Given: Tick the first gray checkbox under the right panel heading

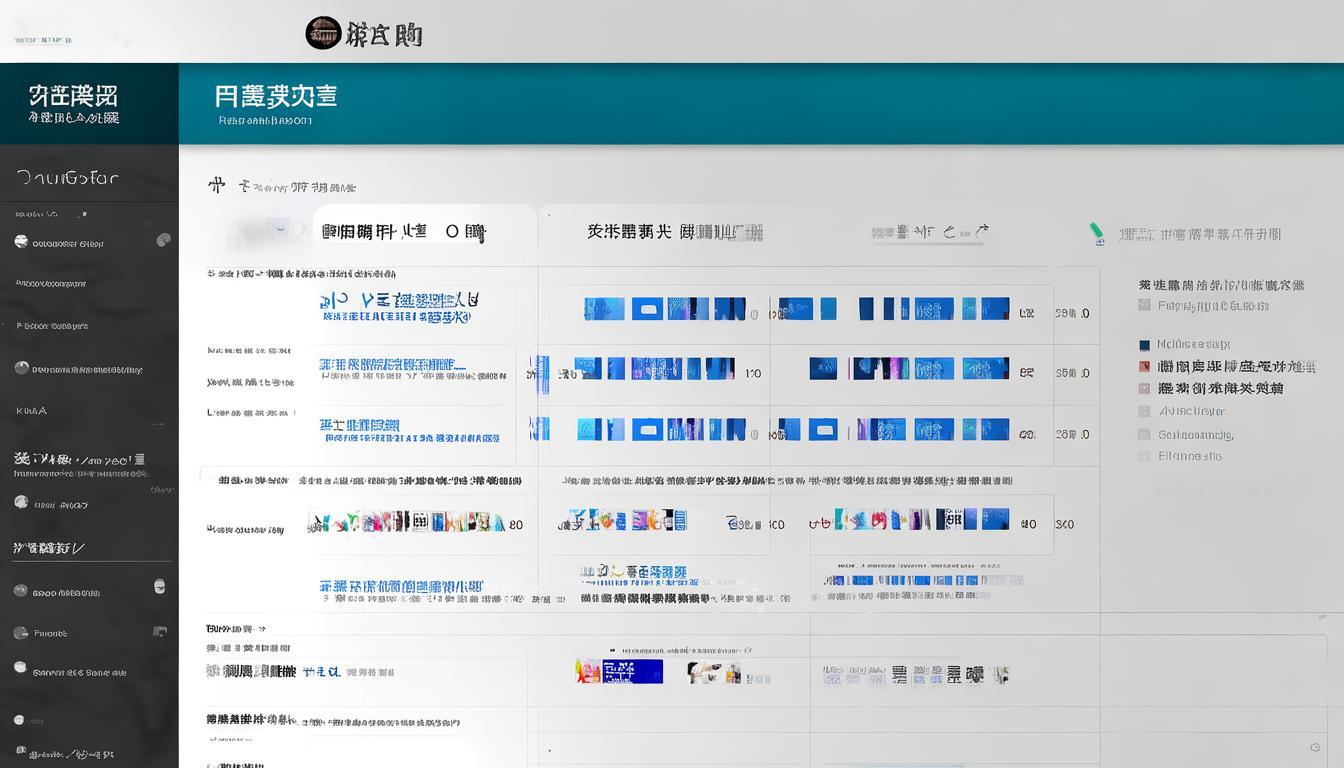Looking at the screenshot, I should pos(1144,305).
